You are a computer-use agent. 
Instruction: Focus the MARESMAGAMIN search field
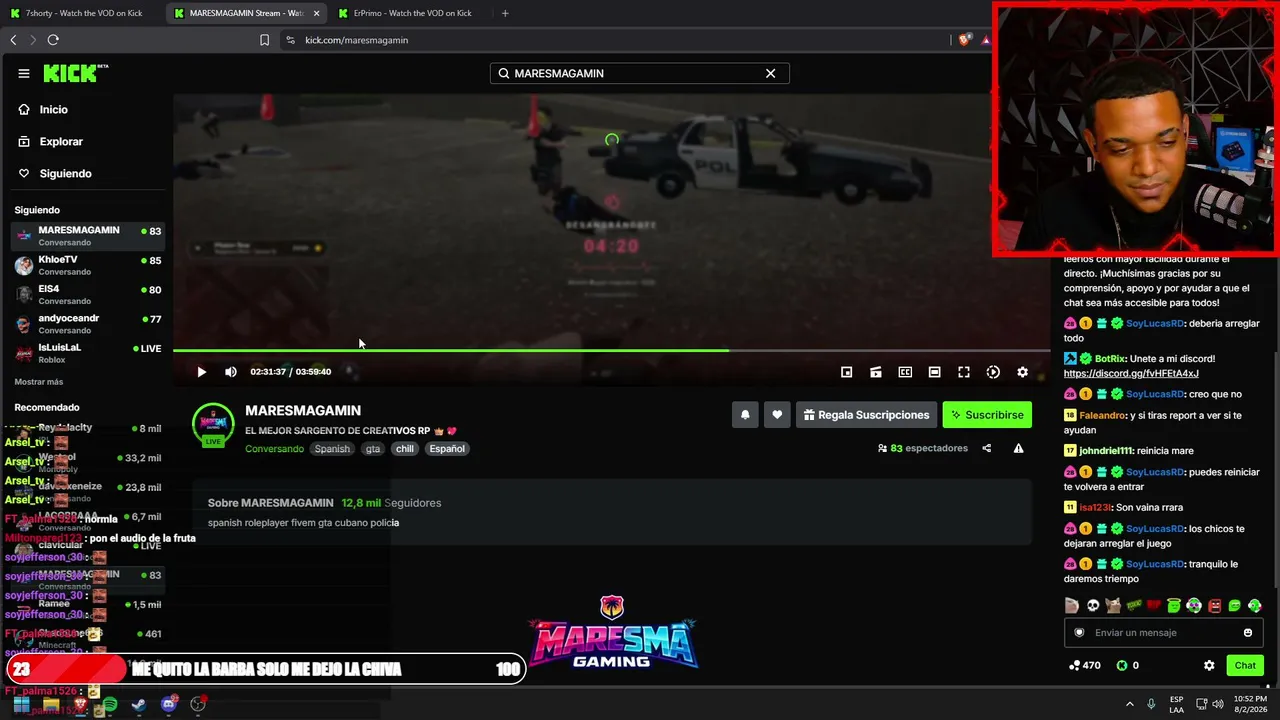tap(639, 73)
